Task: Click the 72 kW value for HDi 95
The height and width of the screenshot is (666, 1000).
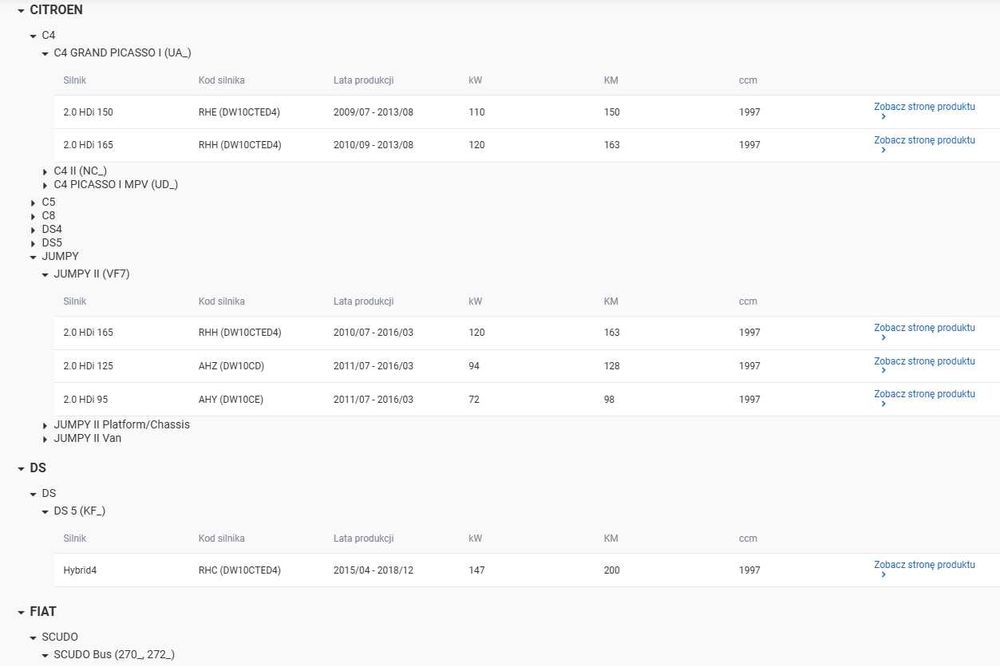Action: 474,399
